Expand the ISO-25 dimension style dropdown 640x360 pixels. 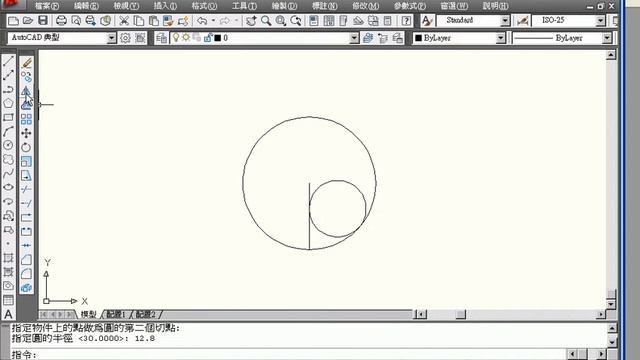coord(600,20)
